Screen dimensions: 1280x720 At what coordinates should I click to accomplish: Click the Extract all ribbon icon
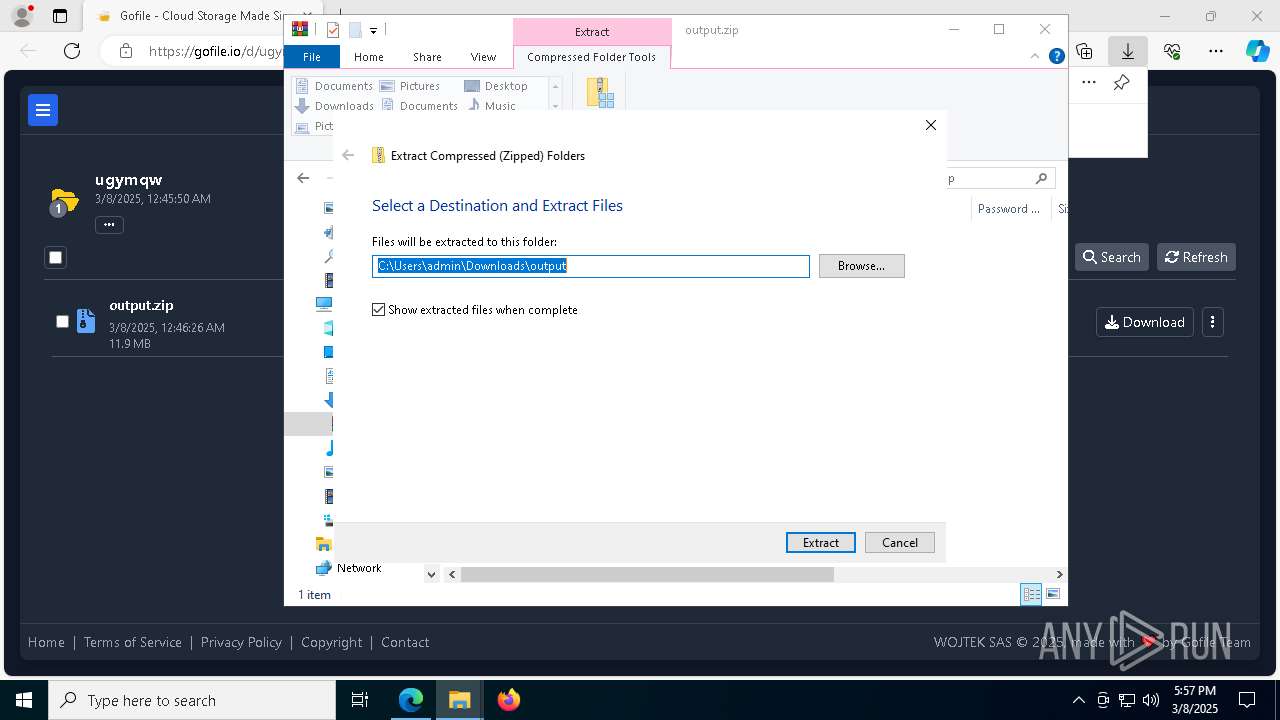point(600,93)
